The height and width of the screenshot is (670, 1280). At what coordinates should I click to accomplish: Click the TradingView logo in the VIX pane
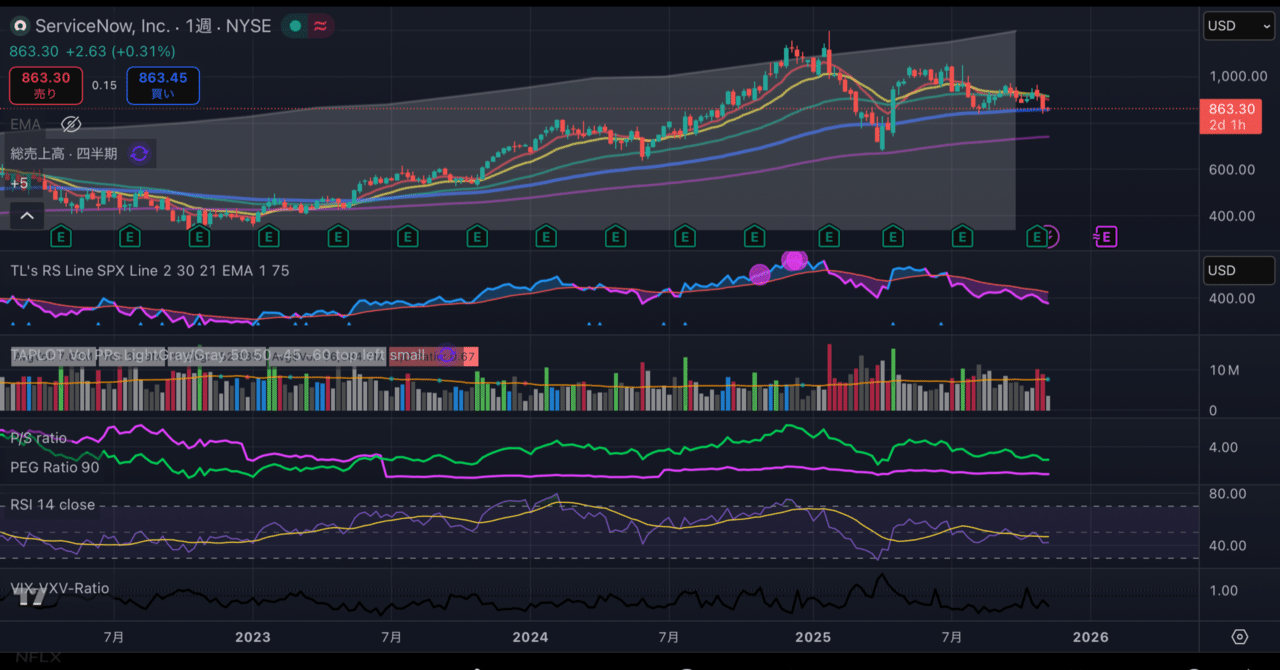pos(31,597)
